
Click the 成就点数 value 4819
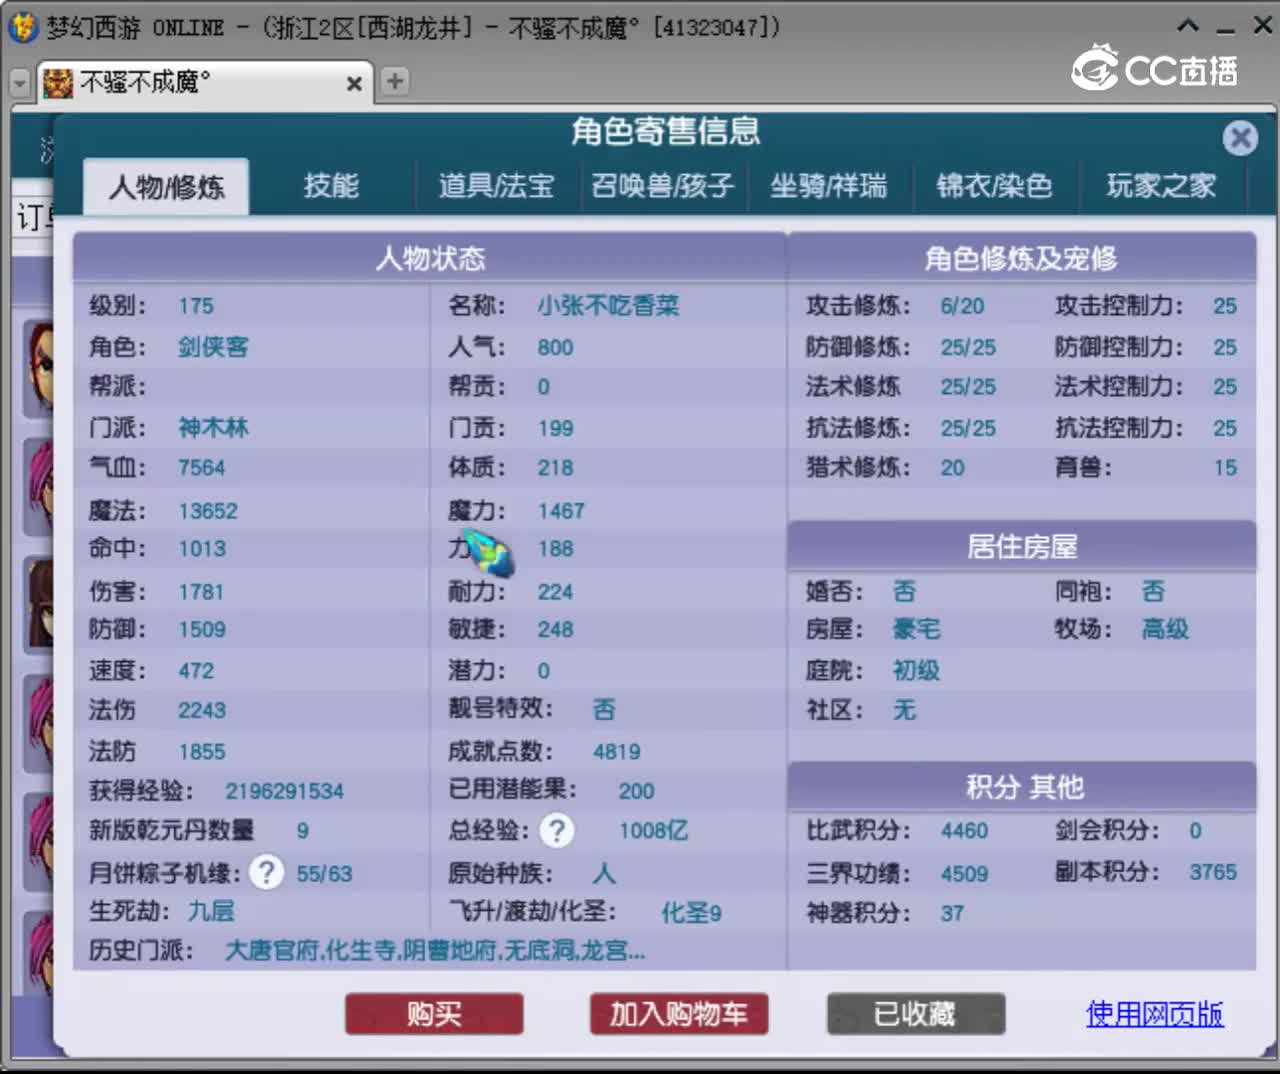click(616, 752)
